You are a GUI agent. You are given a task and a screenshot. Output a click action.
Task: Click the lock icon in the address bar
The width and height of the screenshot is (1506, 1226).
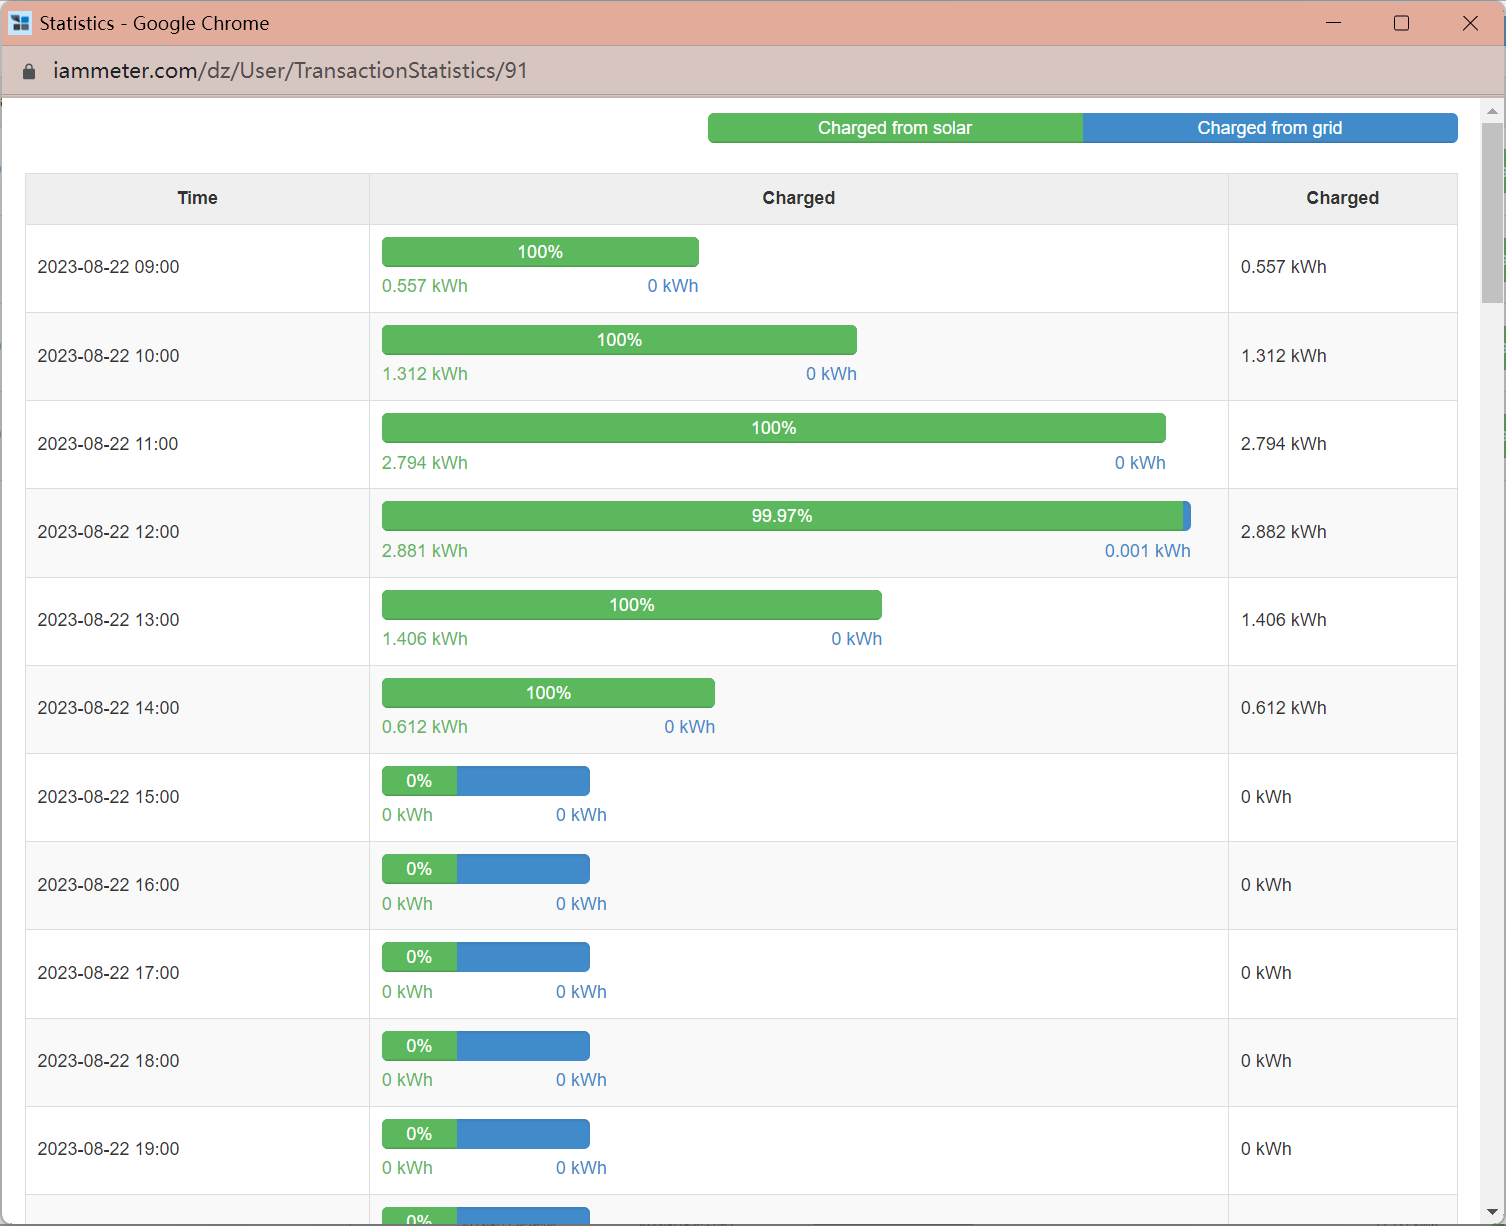[x=29, y=71]
